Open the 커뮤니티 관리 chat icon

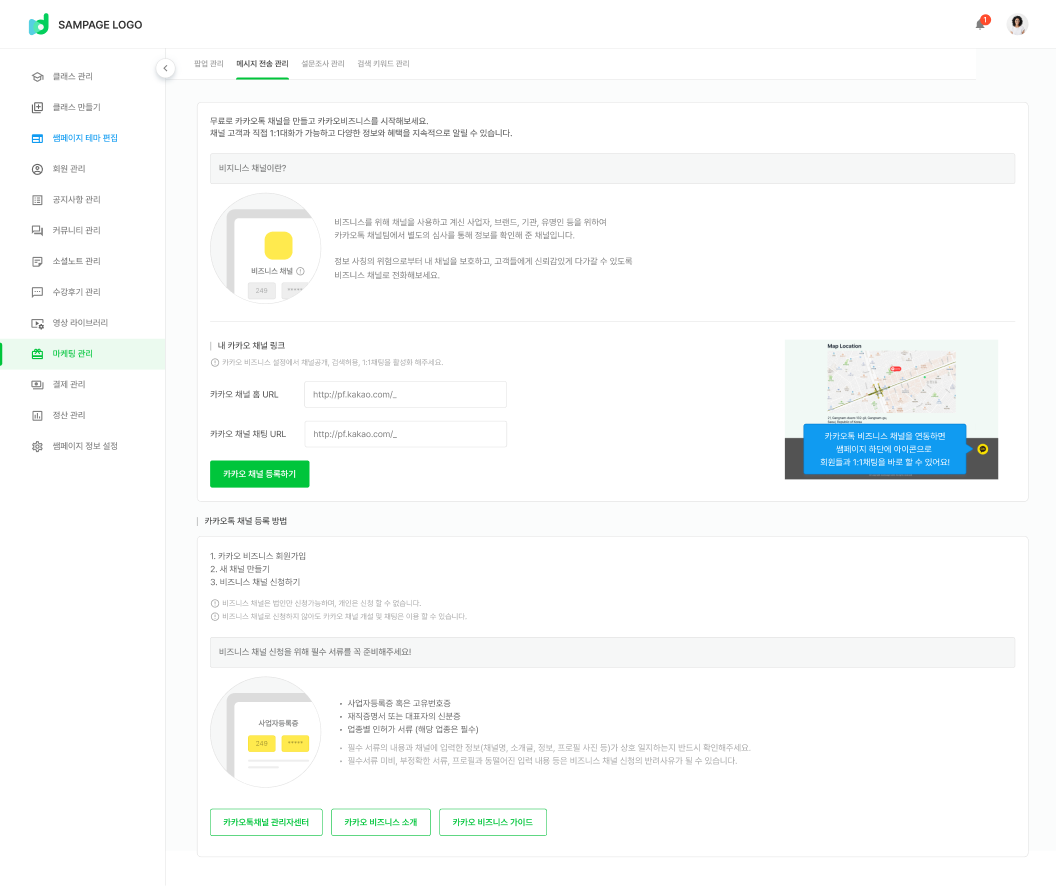pos(37,230)
